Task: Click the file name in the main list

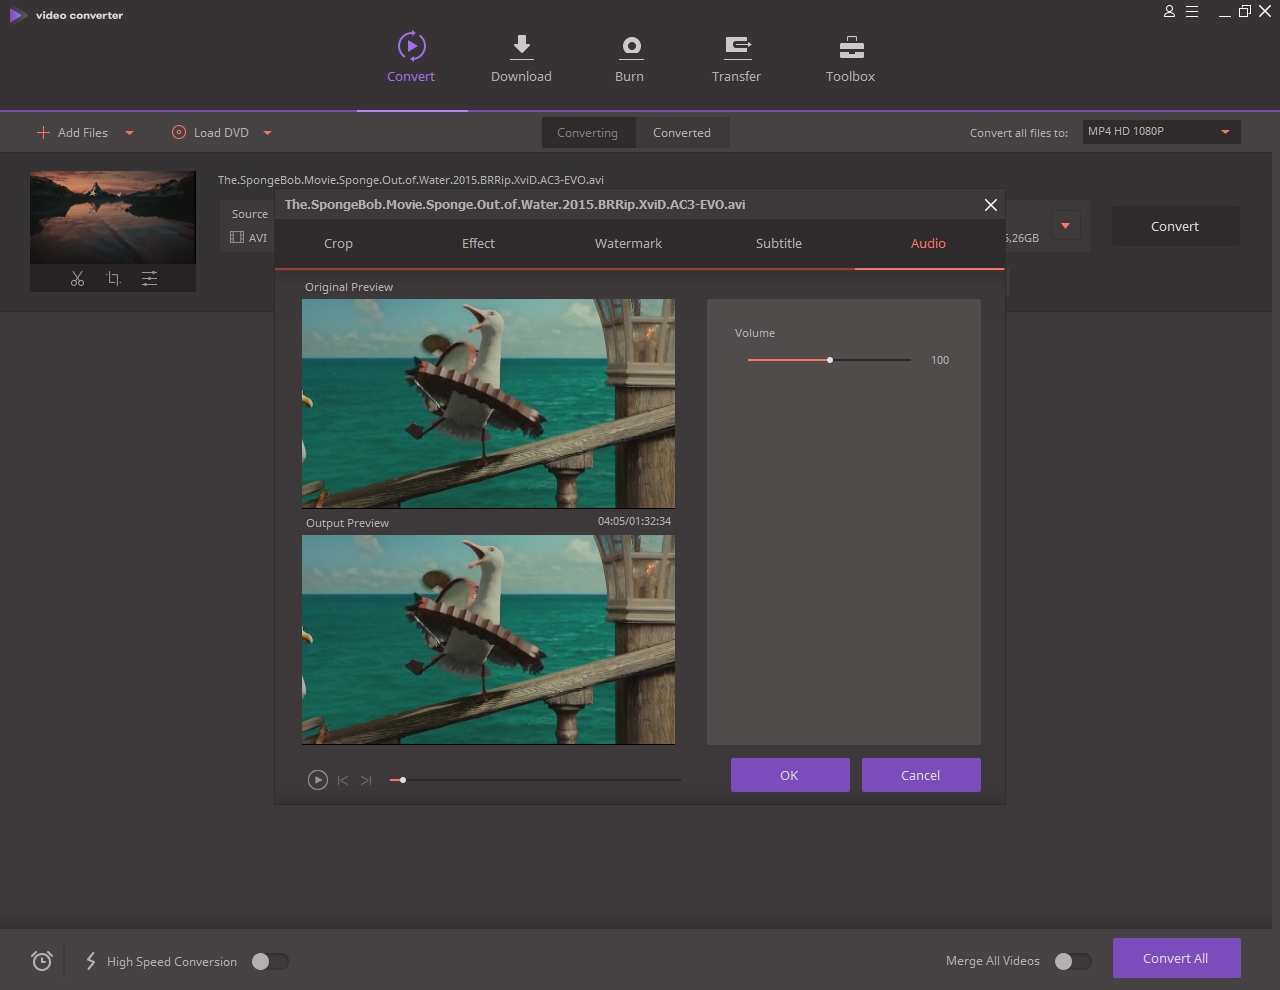Action: point(411,180)
